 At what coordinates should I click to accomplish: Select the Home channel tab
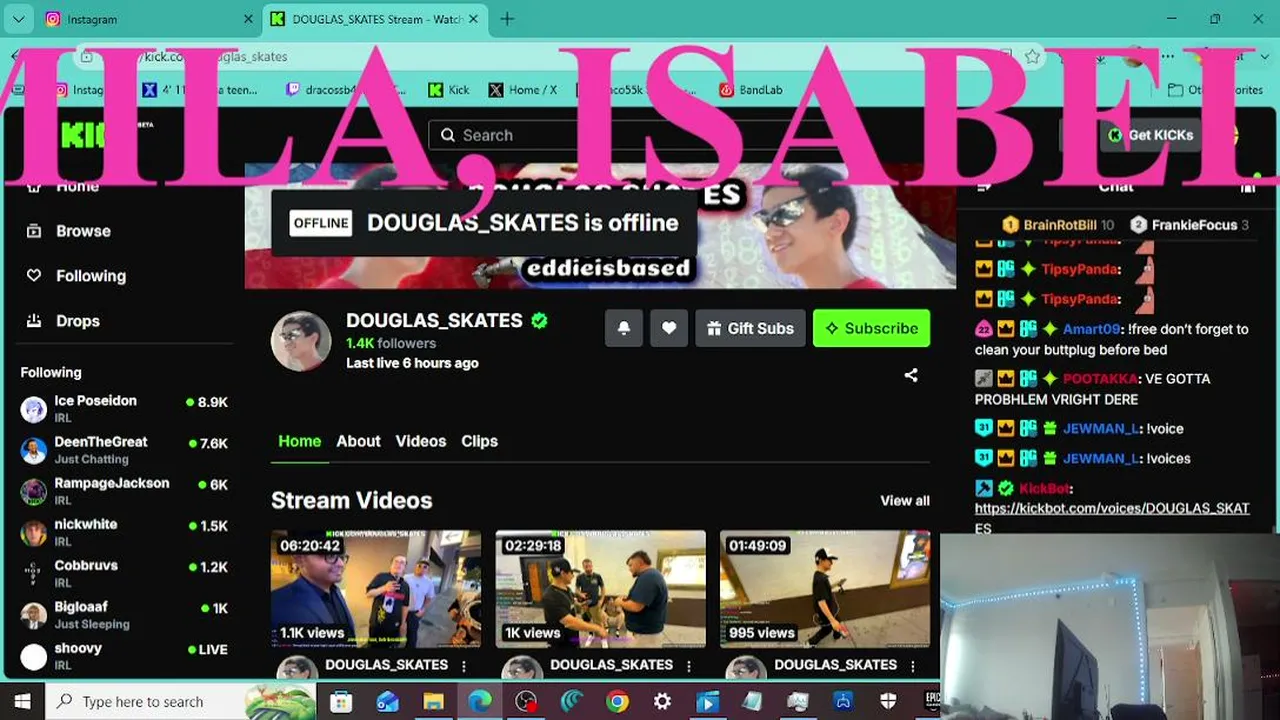(x=300, y=441)
